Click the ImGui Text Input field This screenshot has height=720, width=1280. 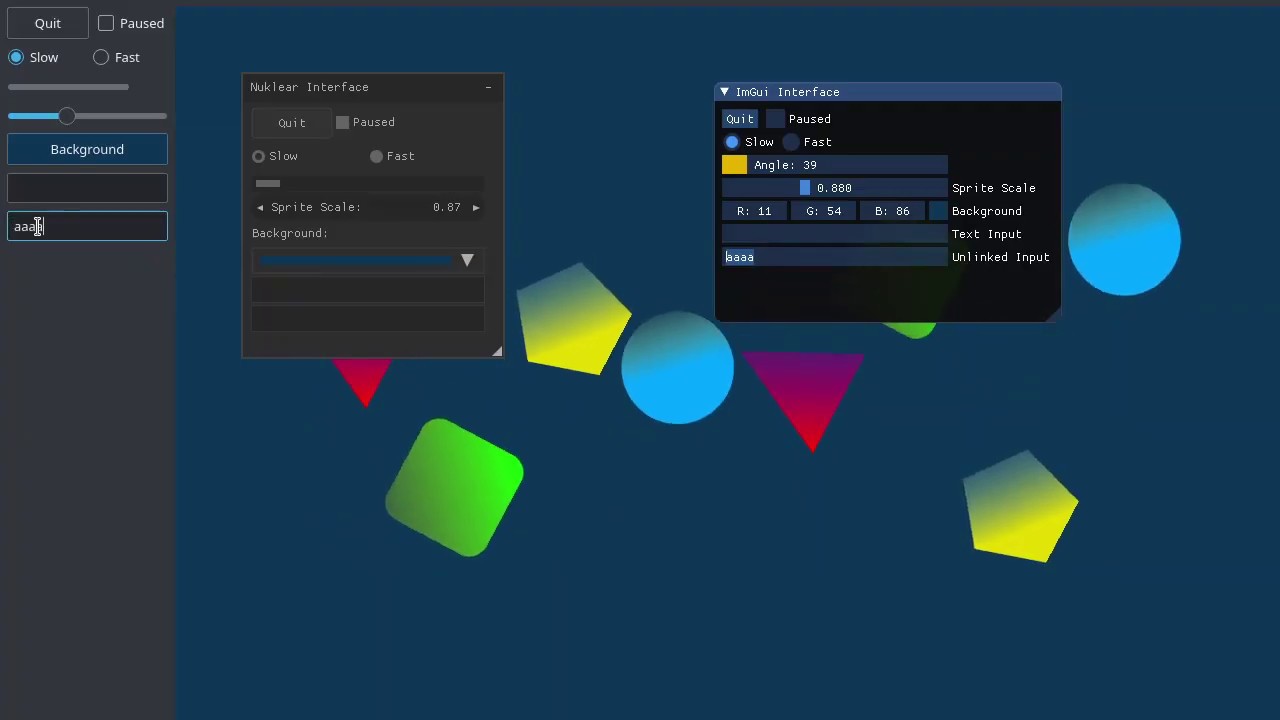[x=835, y=234]
